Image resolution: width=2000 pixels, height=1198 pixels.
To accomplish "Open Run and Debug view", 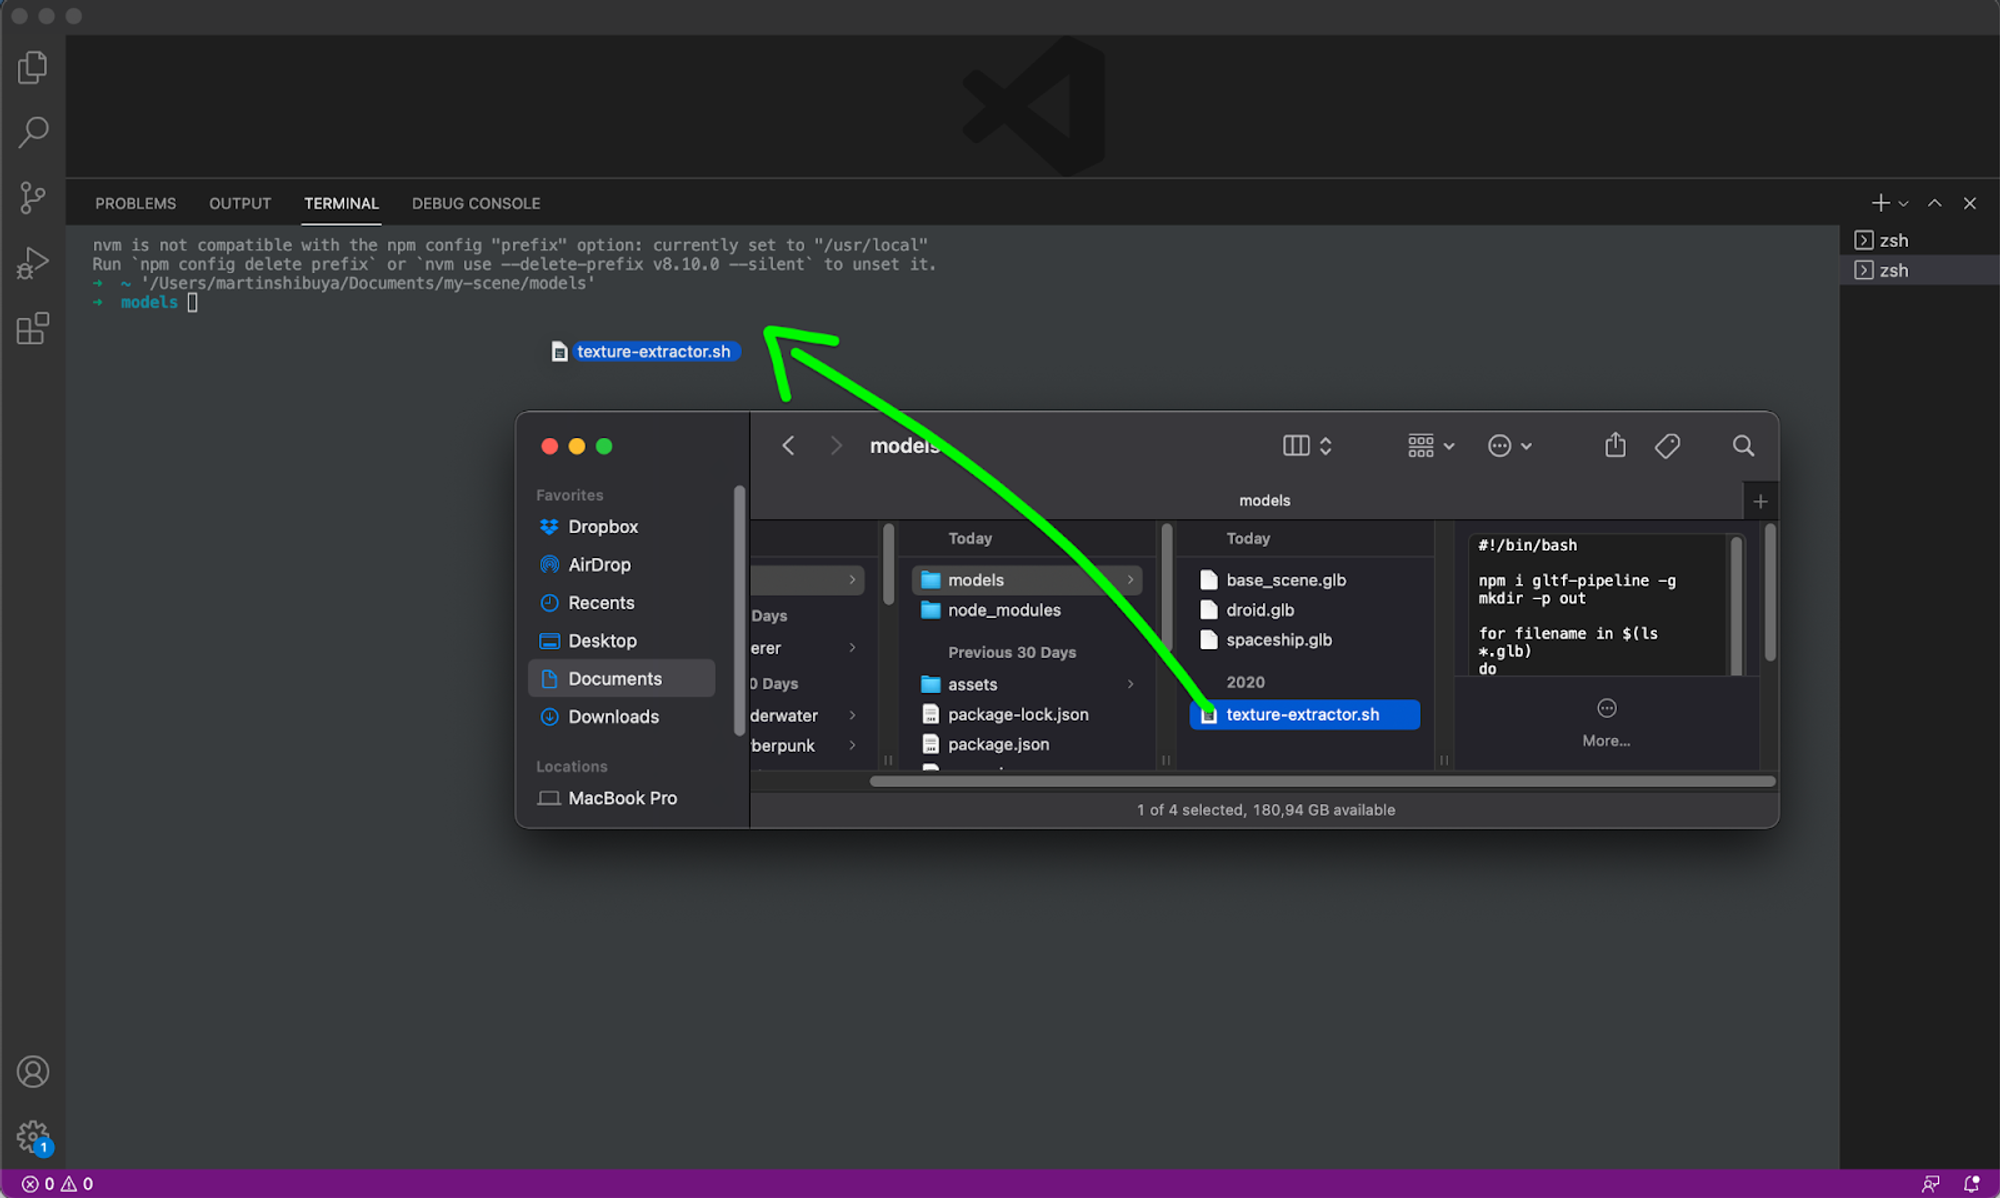I will coord(33,263).
